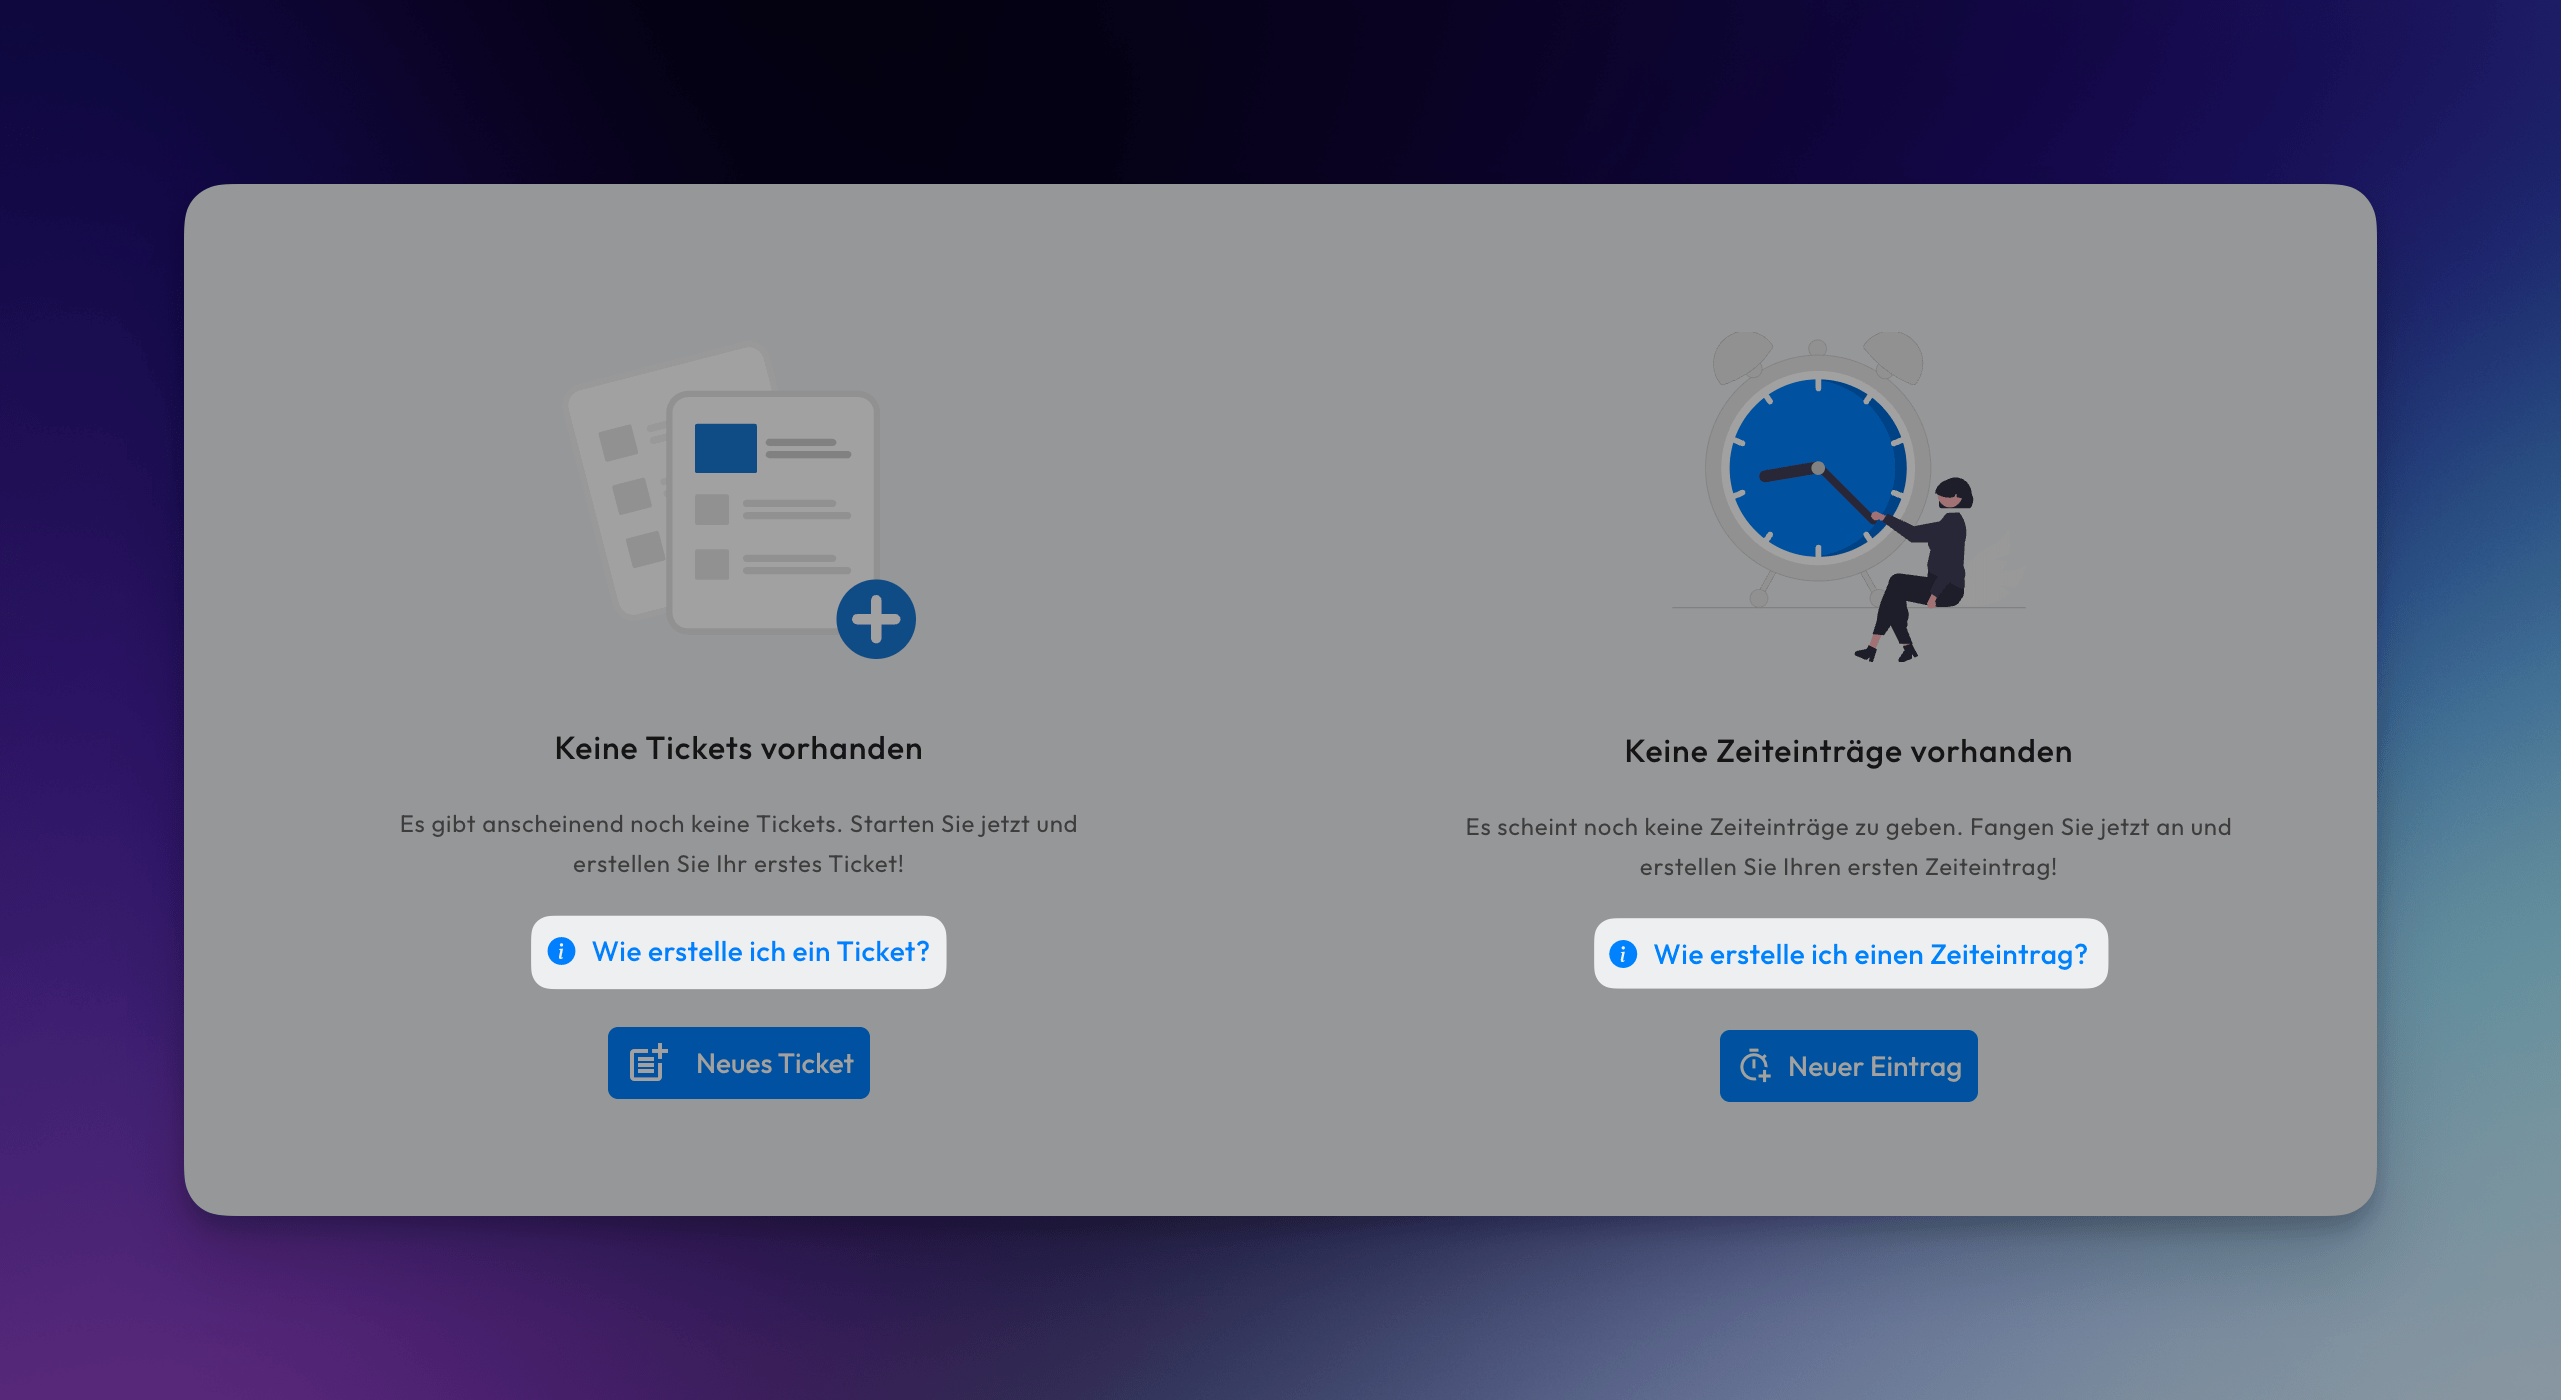The width and height of the screenshot is (2561, 1400).
Task: Select the heading 'Keine Zeiteinträge vorhanden'
Action: pyautogui.click(x=1847, y=751)
